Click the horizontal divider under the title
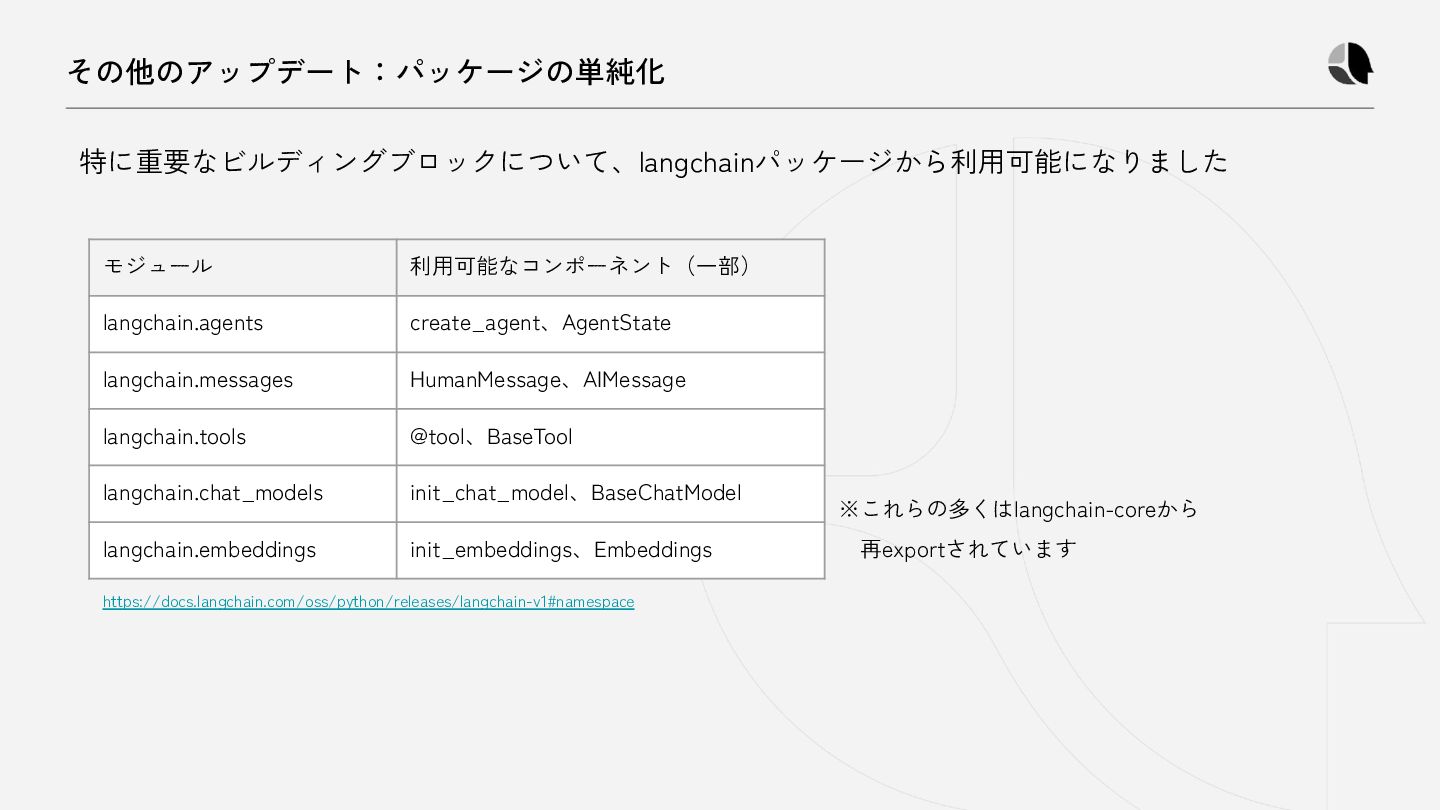 pos(719,108)
